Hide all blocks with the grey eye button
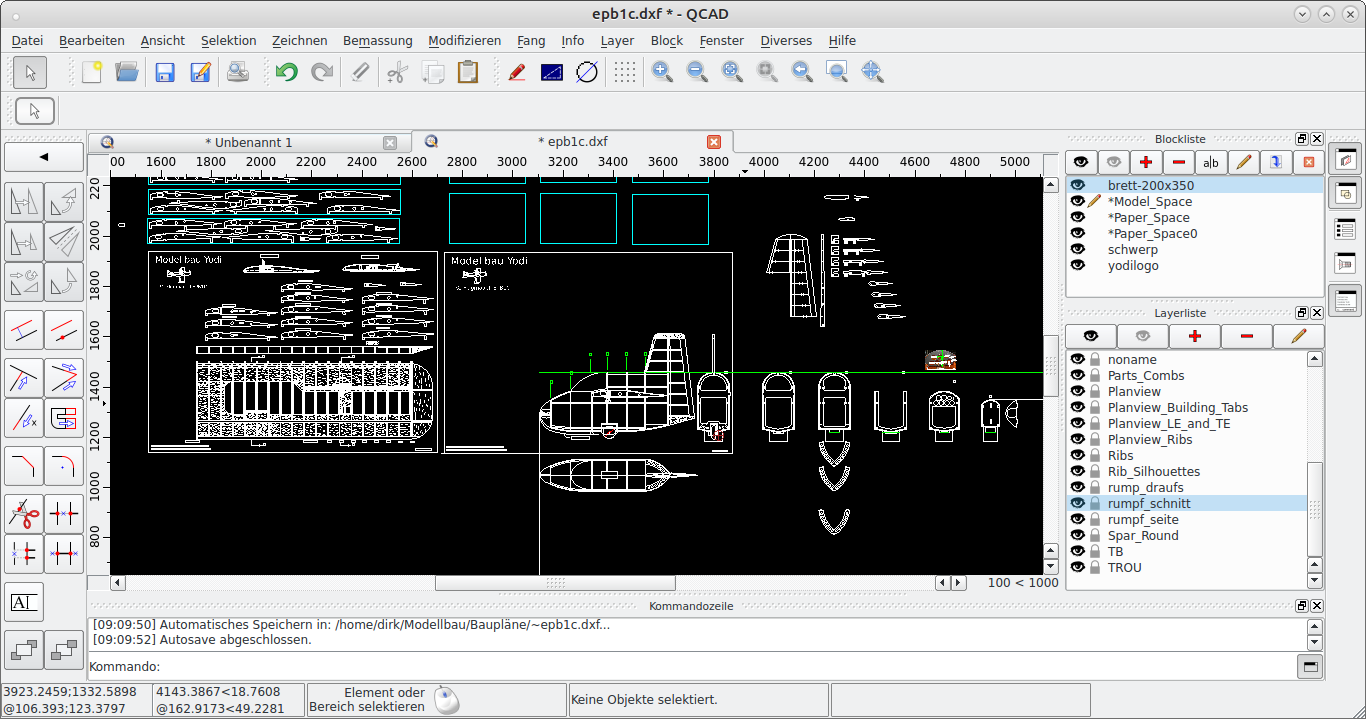Image resolution: width=1366 pixels, height=719 pixels. (1113, 162)
